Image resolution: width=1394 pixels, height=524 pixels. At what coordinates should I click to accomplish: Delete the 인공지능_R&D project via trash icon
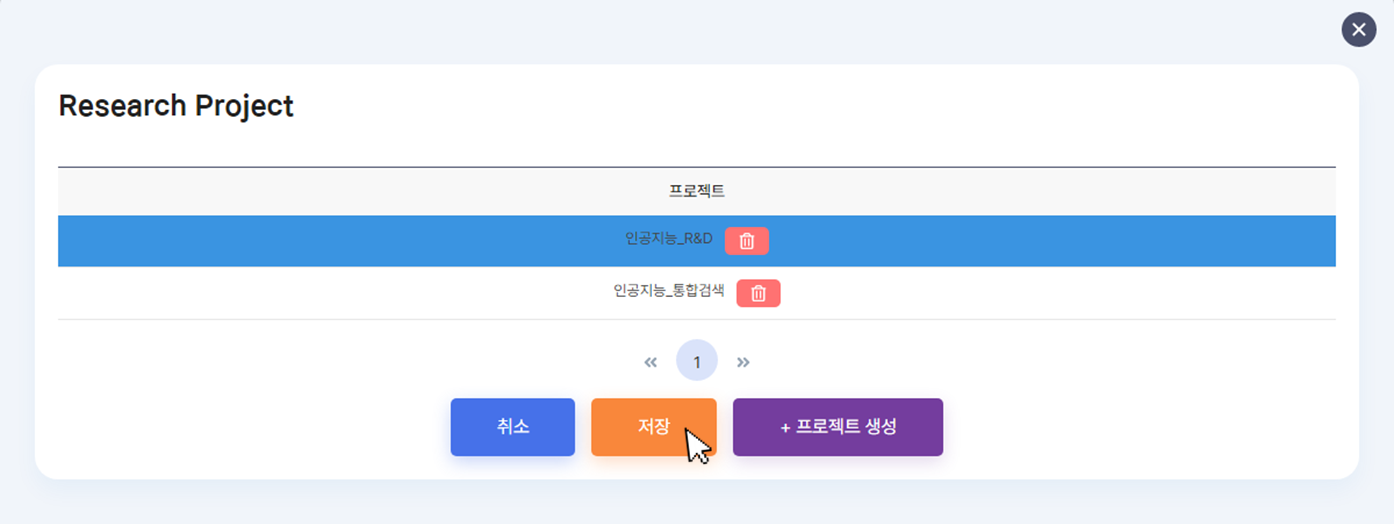point(747,241)
